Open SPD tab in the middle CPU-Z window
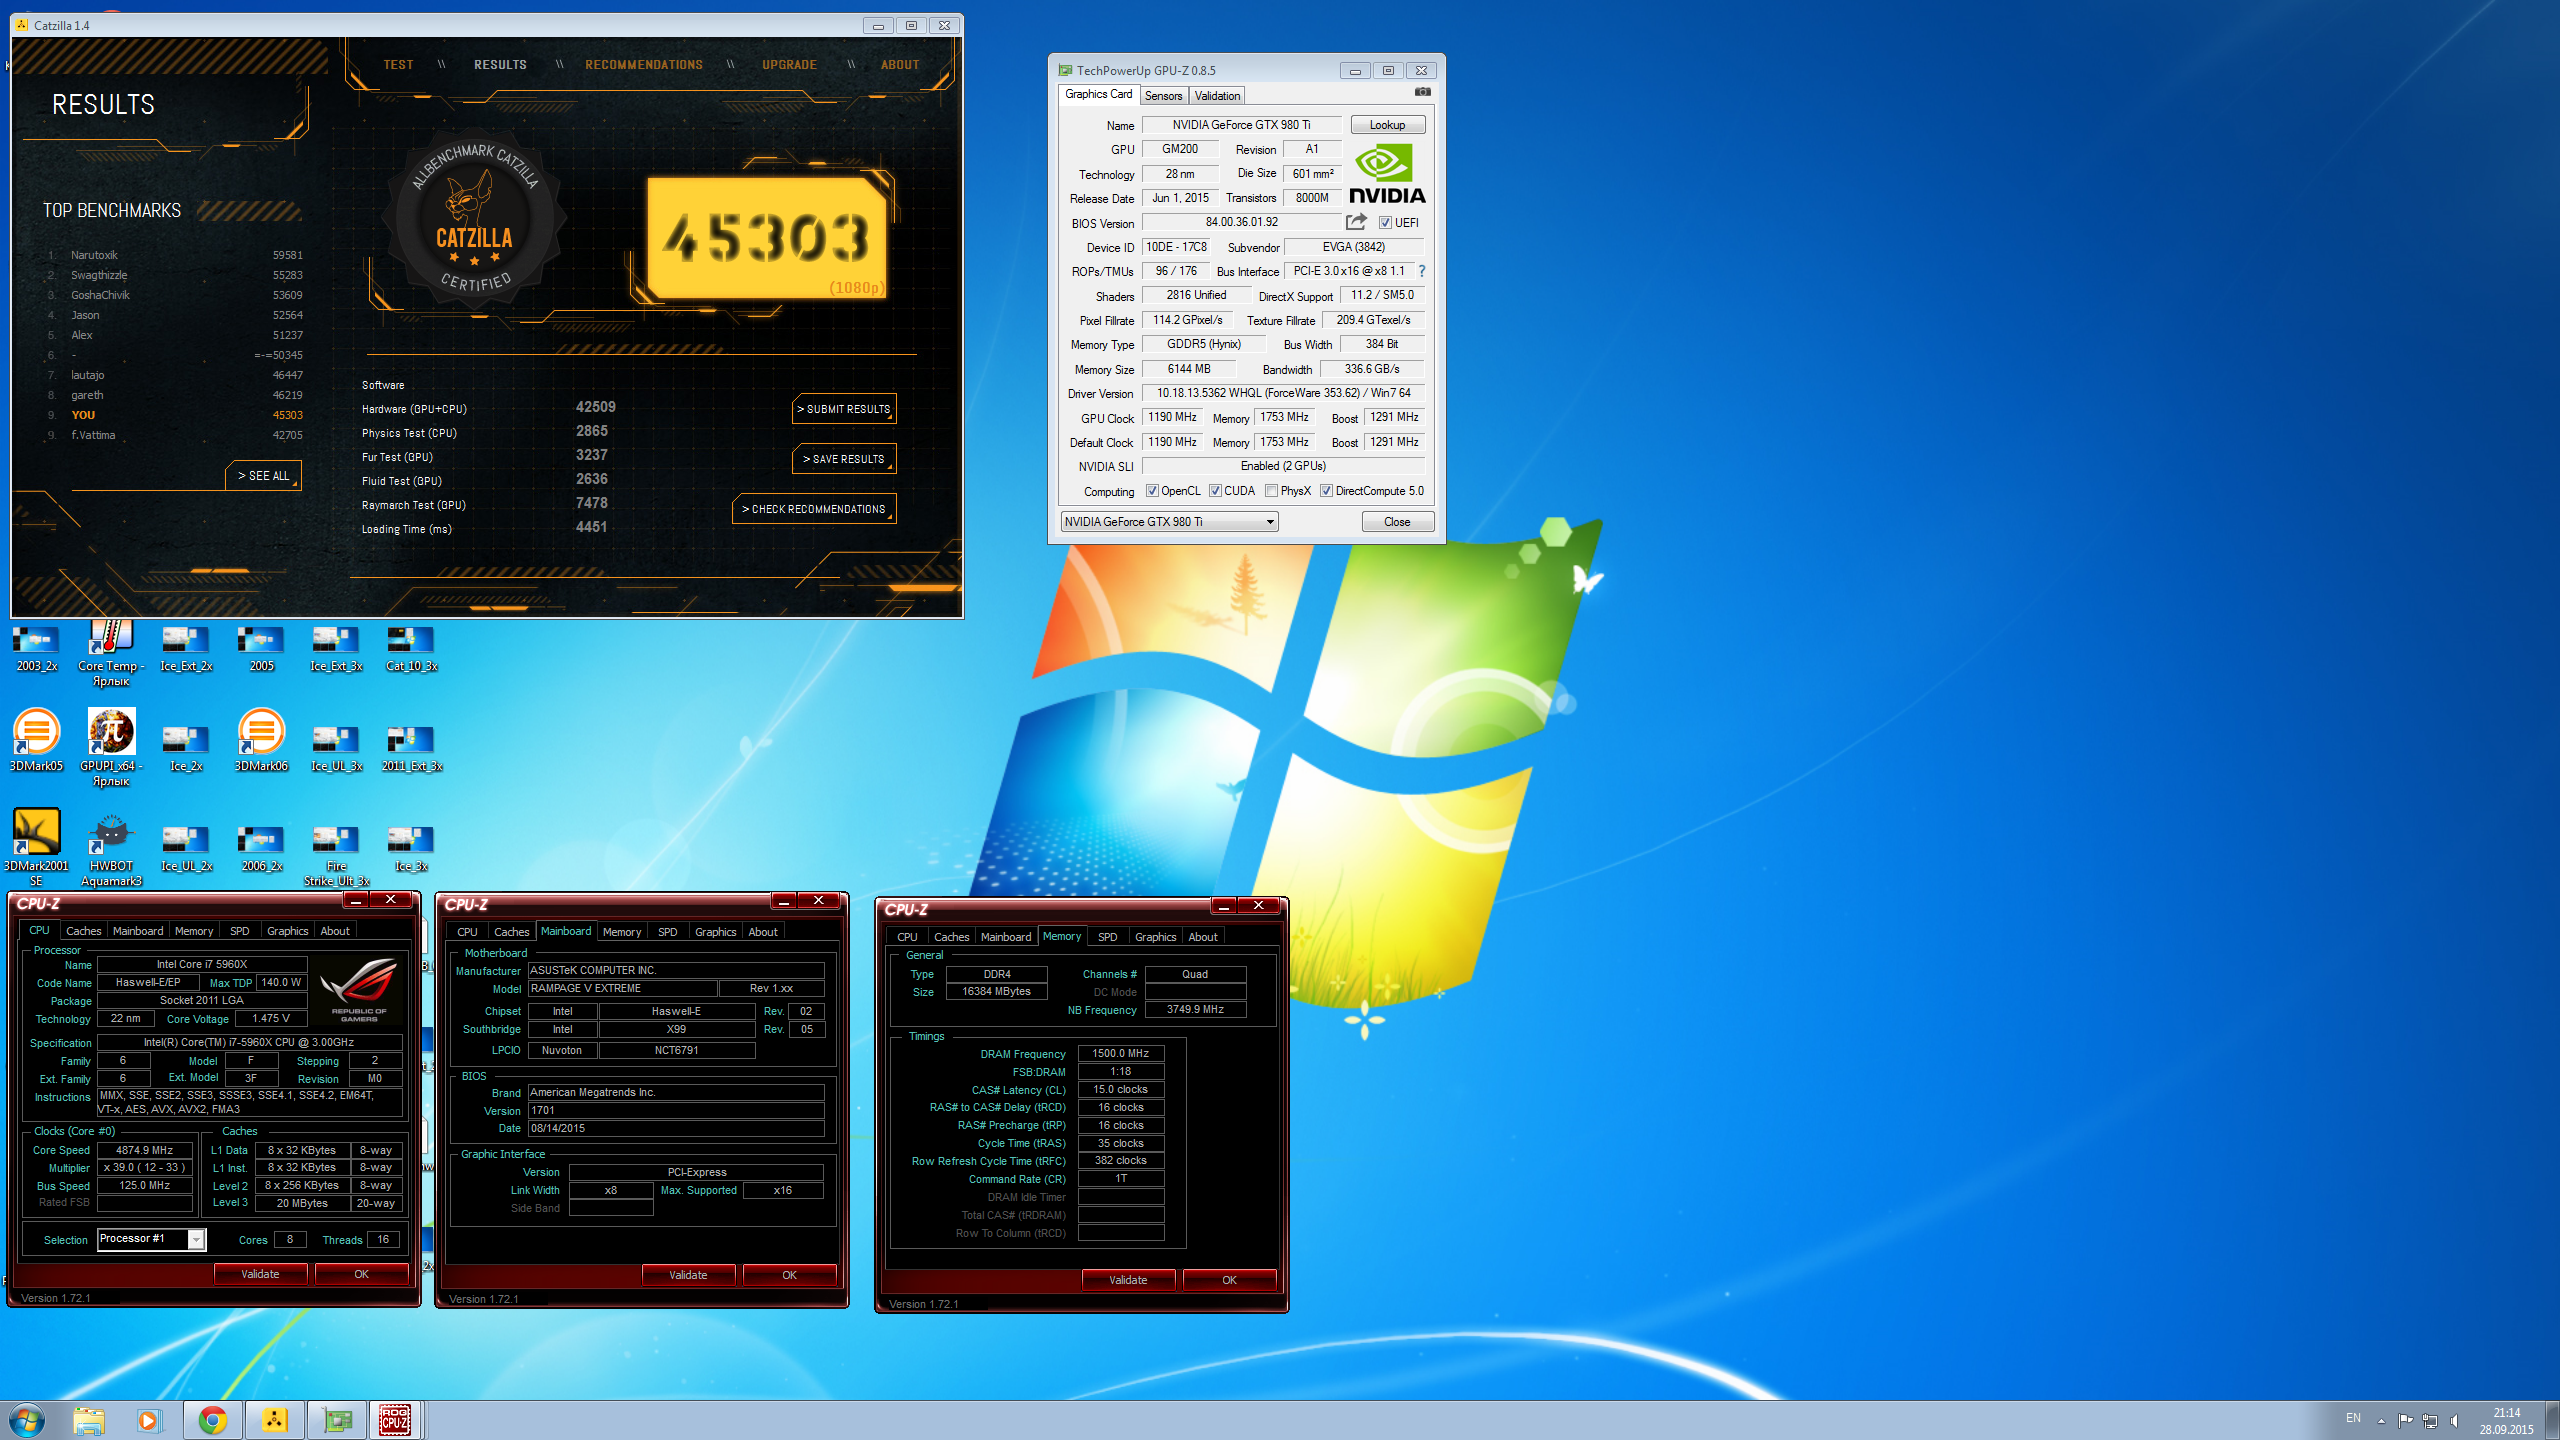Screen dimensions: 2560x1440 coord(668,932)
